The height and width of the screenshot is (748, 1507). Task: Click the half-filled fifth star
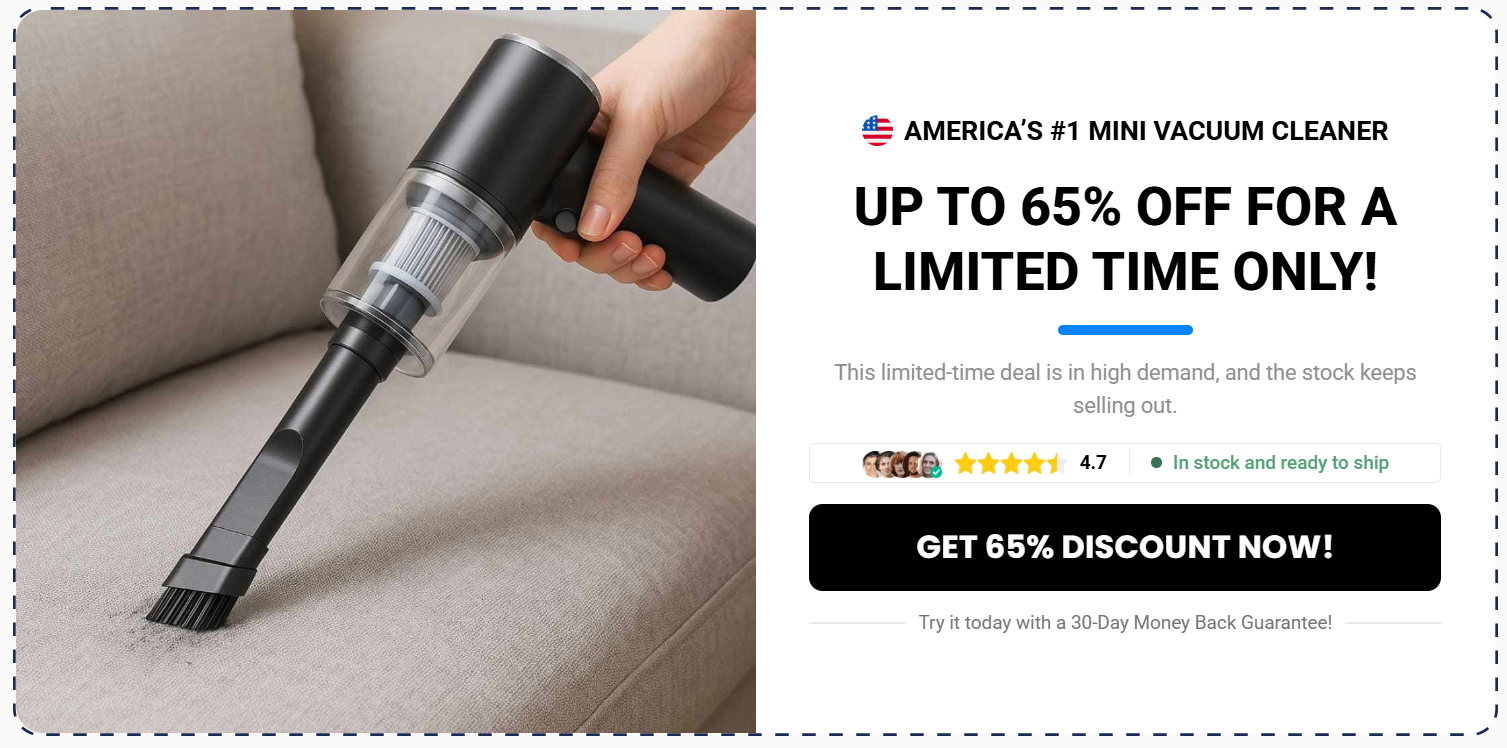[1055, 463]
